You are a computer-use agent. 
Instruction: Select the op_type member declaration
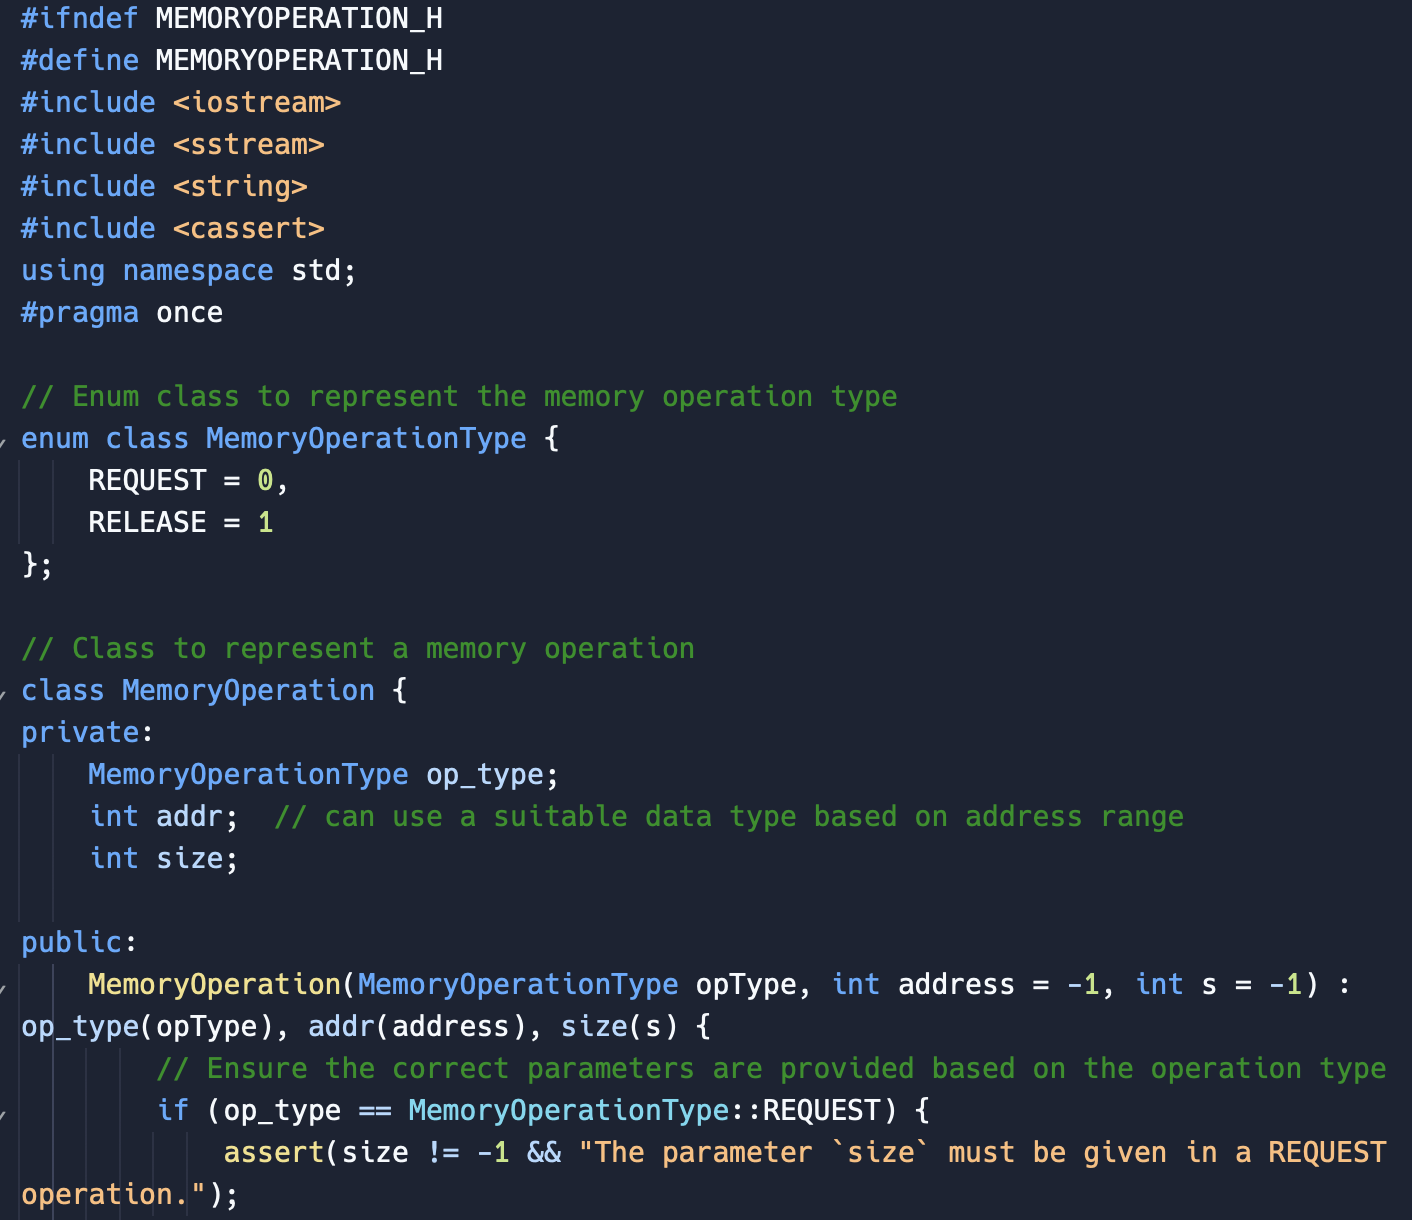coord(320,774)
